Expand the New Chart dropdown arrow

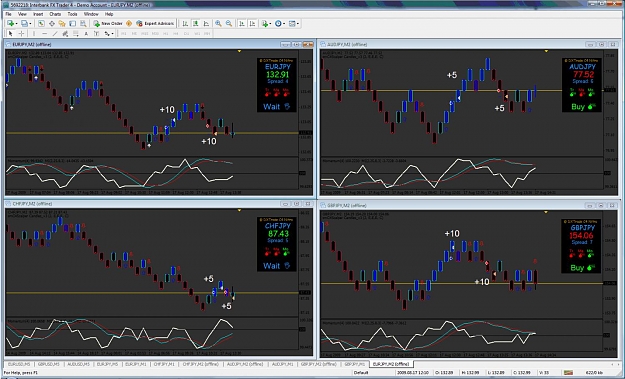point(16,24)
